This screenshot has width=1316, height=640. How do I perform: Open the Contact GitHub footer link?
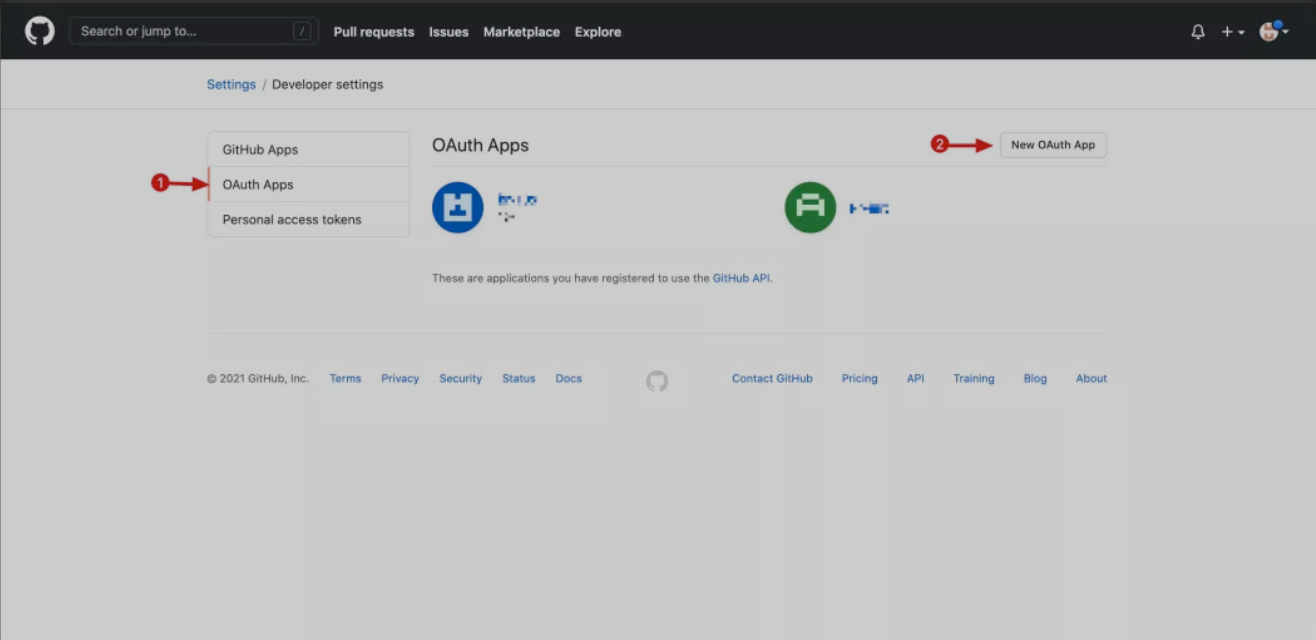coord(772,379)
